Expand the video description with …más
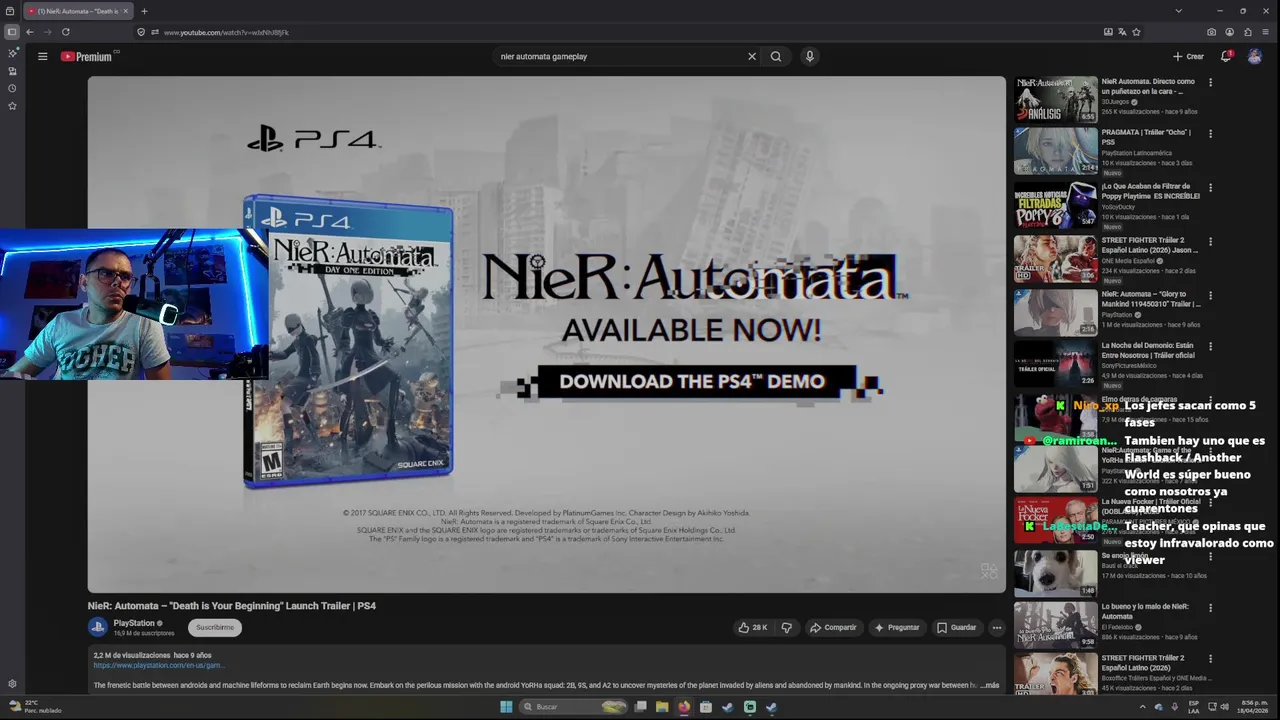The image size is (1280, 720). click(x=990, y=685)
